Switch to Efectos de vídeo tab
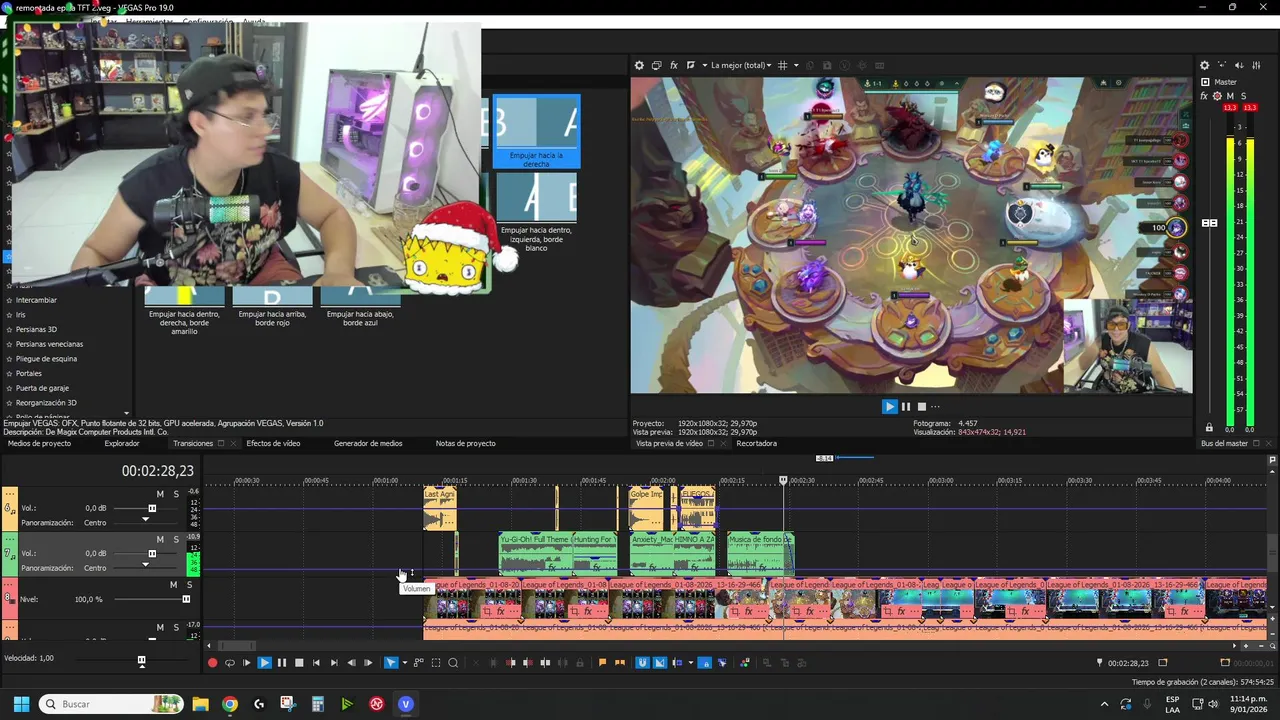Screen dimensions: 1280x720 click(273, 443)
